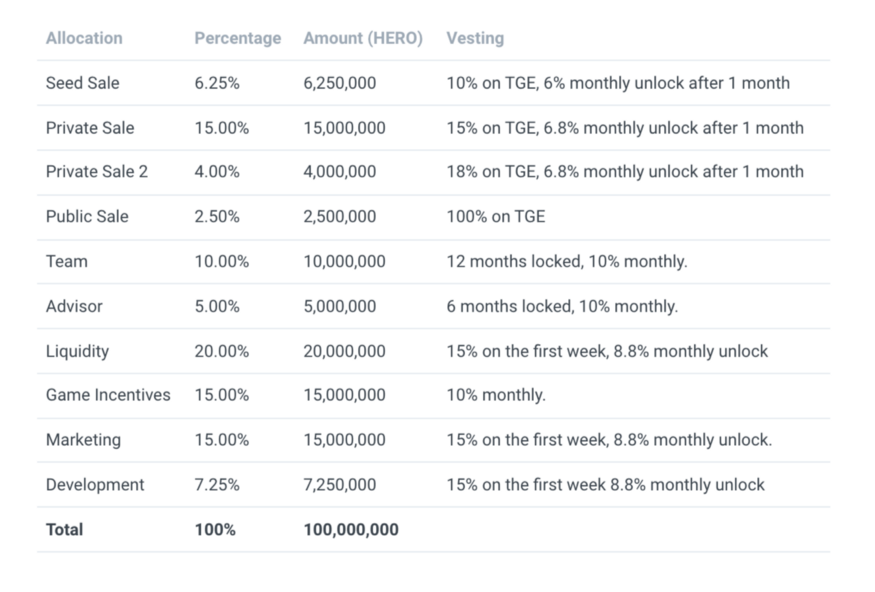Click the 100,000,000 total amount

(x=350, y=530)
